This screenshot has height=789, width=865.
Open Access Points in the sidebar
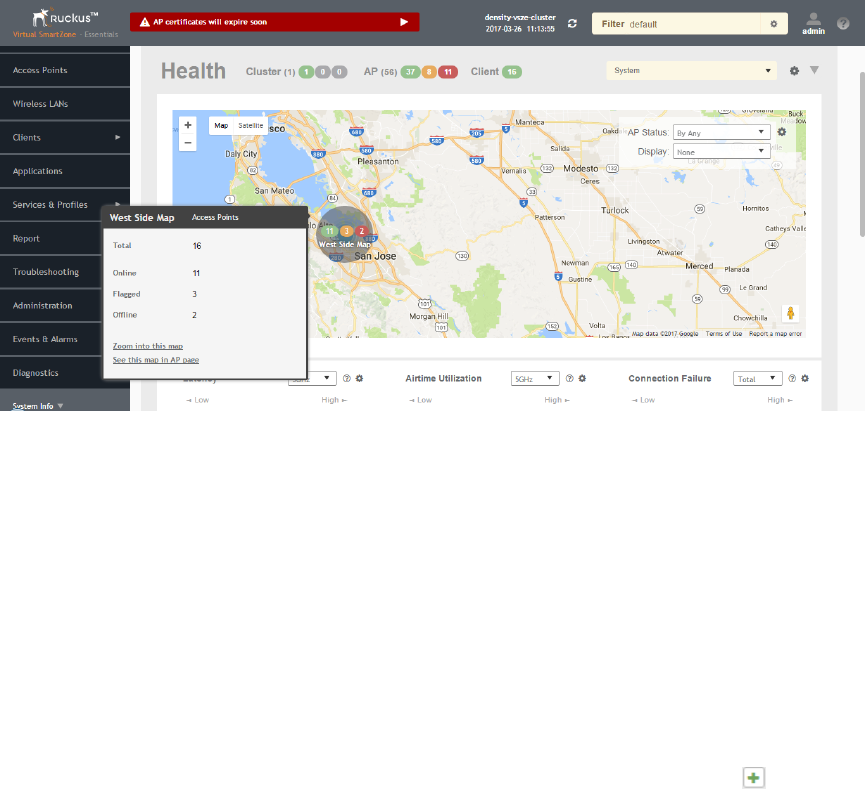pos(65,70)
